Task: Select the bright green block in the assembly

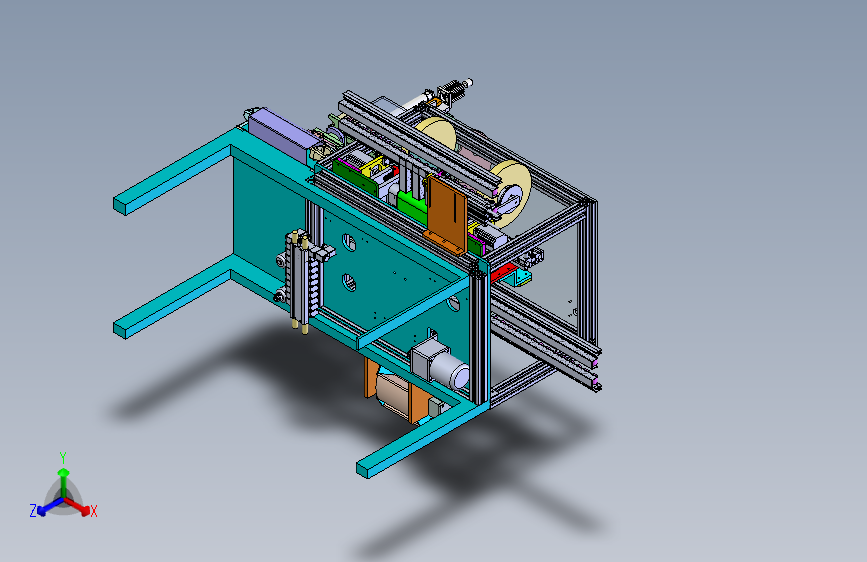Action: point(412,206)
